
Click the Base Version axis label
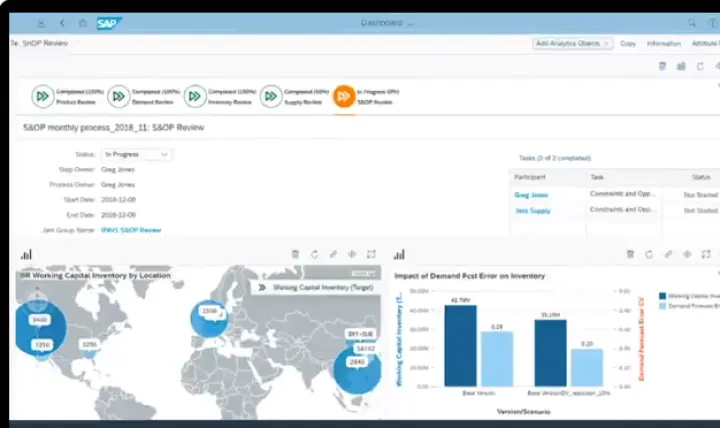coord(478,393)
